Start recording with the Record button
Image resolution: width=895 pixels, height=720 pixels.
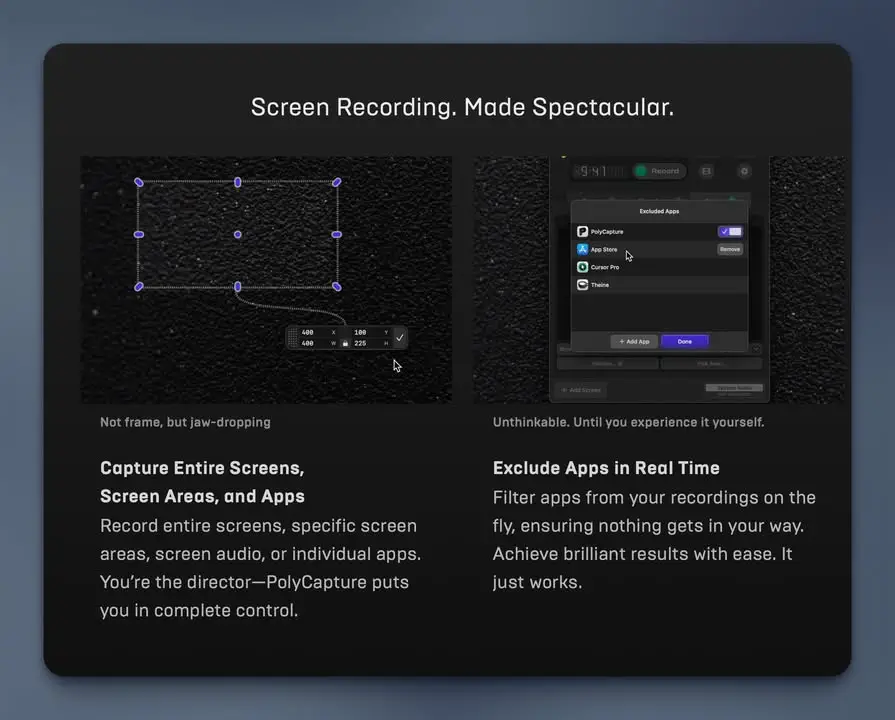(x=659, y=171)
